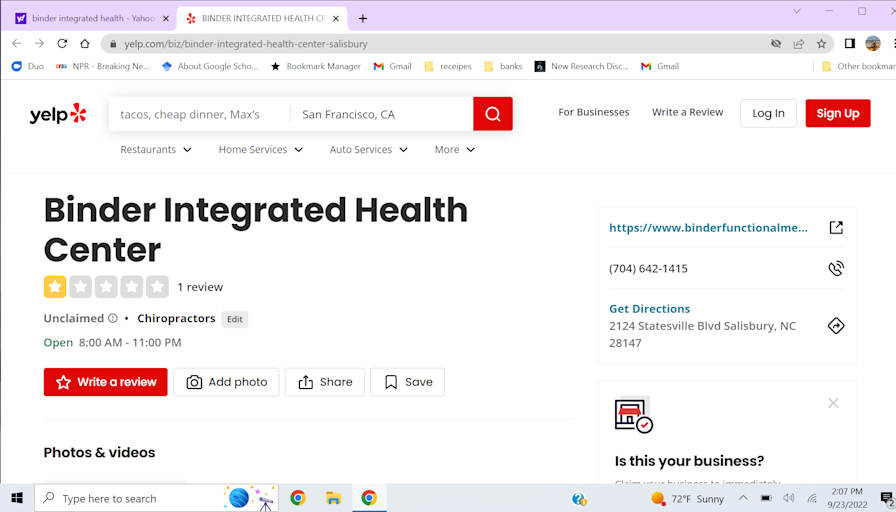The image size is (896, 512).
Task: Open the Bookmark Manager bookmark
Action: pos(315,66)
